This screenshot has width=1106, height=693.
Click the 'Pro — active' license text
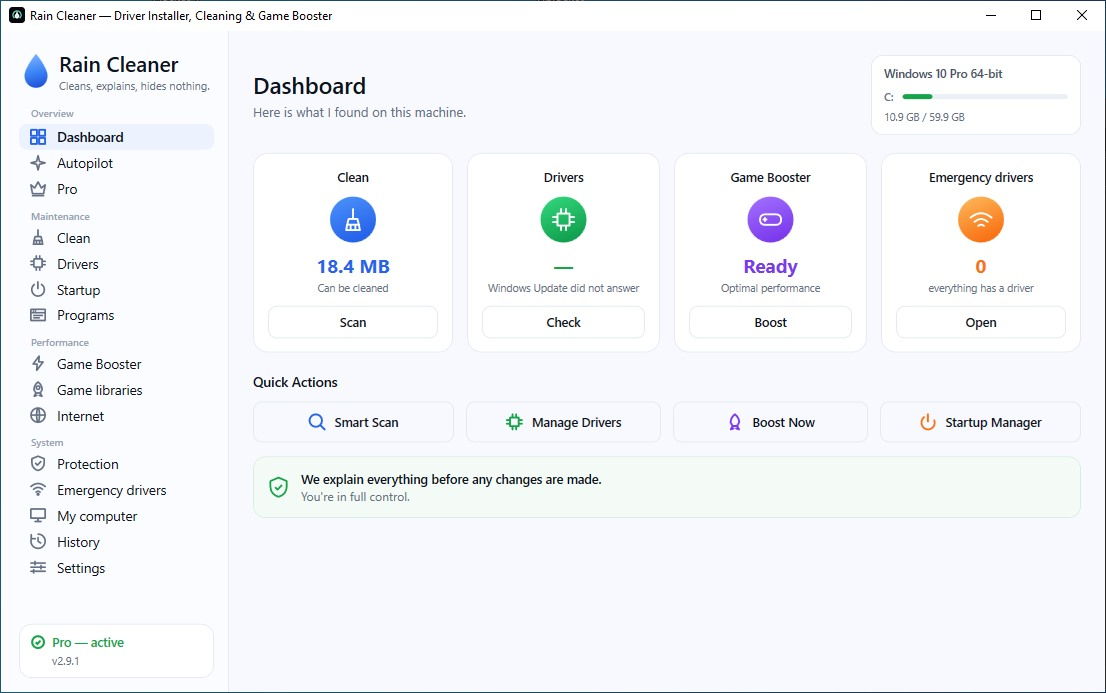(x=88, y=642)
